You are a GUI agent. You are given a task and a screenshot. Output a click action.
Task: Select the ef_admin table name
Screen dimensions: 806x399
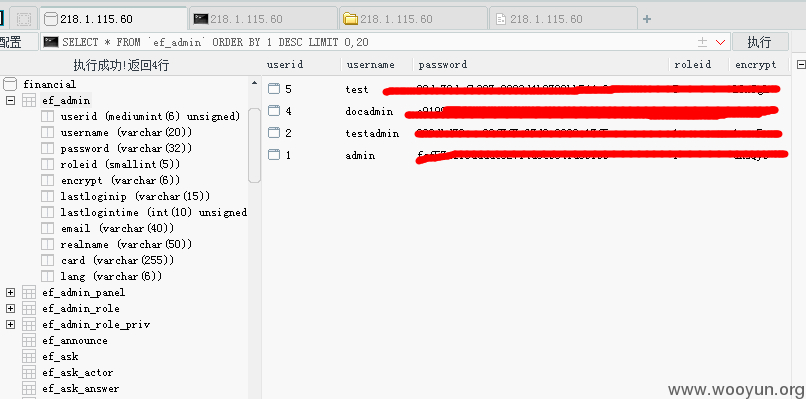click(x=66, y=100)
